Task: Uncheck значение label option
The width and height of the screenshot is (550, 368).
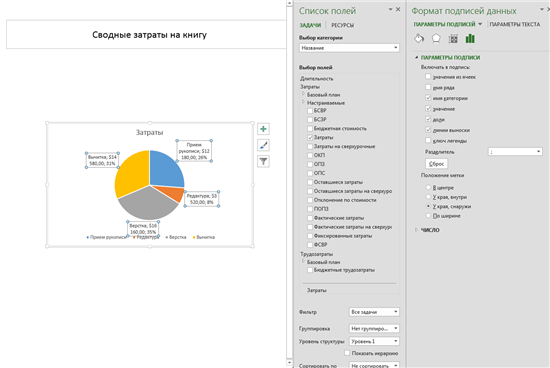Action: (x=428, y=108)
